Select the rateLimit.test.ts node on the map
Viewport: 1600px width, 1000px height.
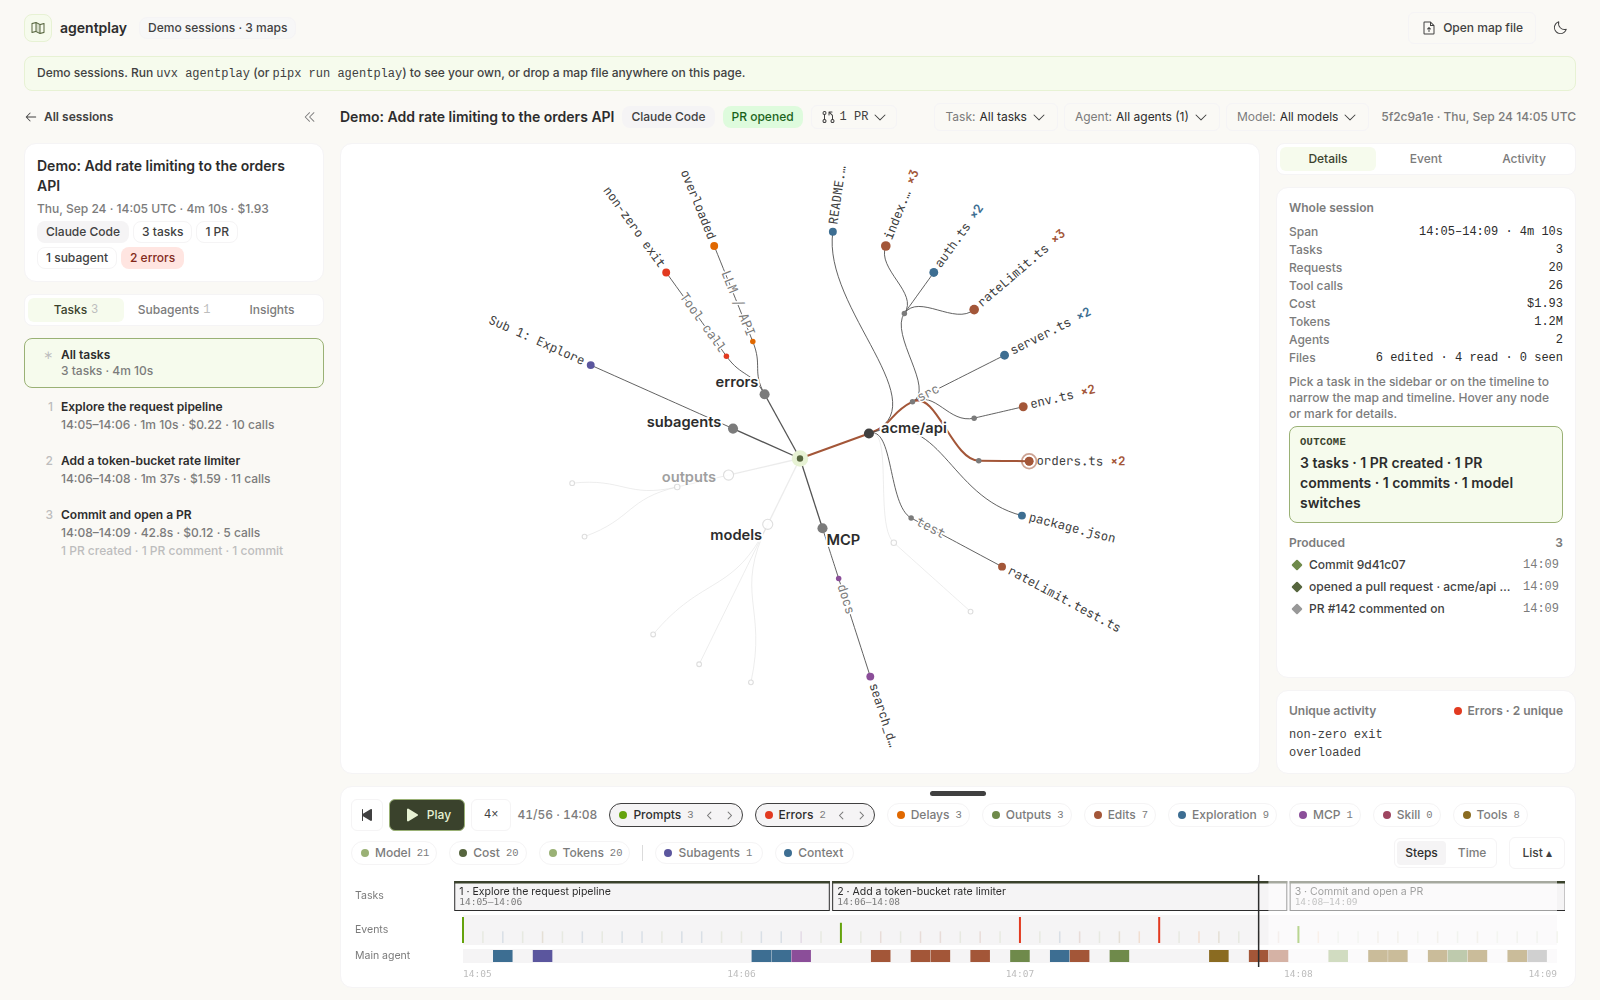[x=1002, y=567]
